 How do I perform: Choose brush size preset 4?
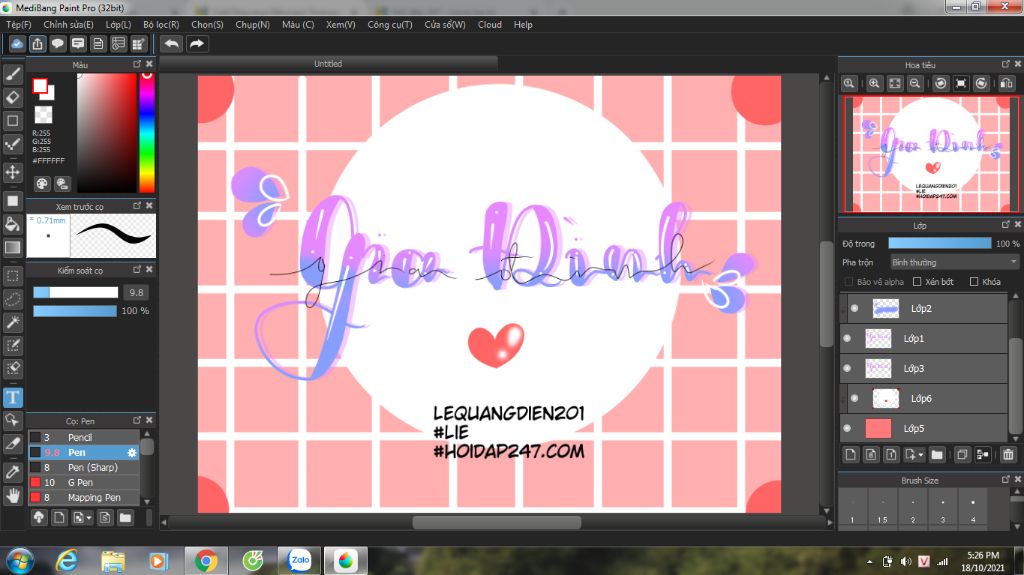(x=972, y=510)
